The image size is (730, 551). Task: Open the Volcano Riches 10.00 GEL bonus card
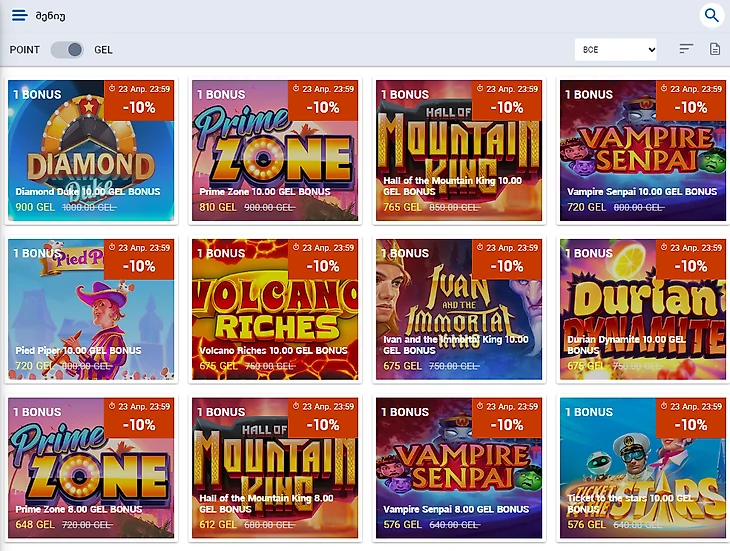coord(275,309)
